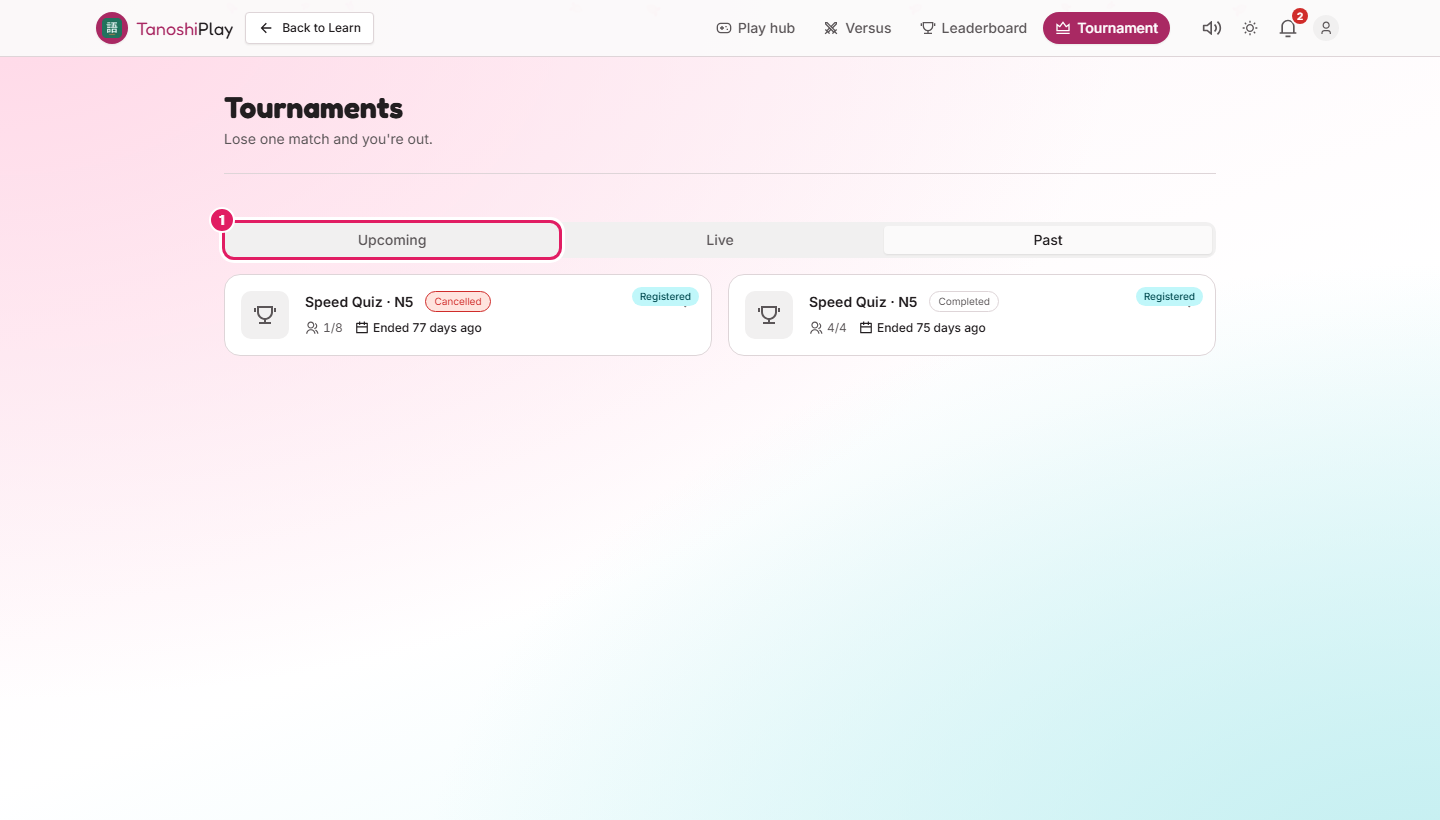
Task: Switch to the Live tab
Action: pos(720,240)
